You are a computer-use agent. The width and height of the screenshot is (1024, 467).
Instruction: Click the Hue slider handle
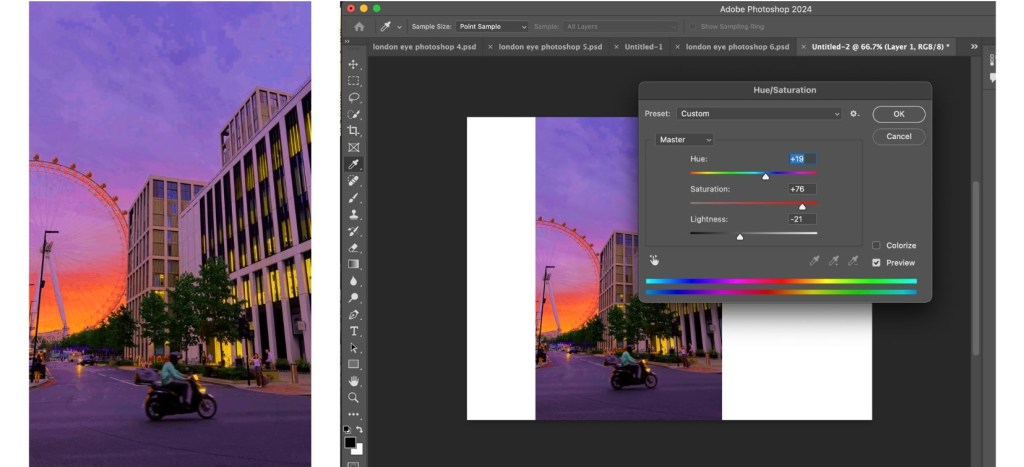coord(765,176)
